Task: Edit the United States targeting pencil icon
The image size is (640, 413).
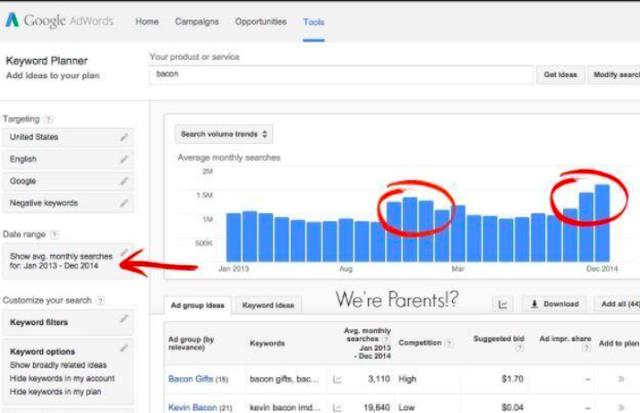Action: click(x=124, y=137)
